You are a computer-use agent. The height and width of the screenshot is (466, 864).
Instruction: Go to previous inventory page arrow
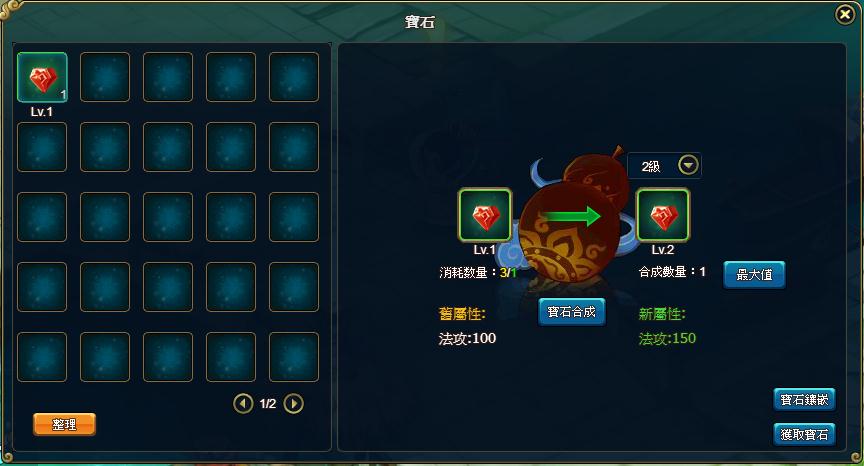(243, 403)
